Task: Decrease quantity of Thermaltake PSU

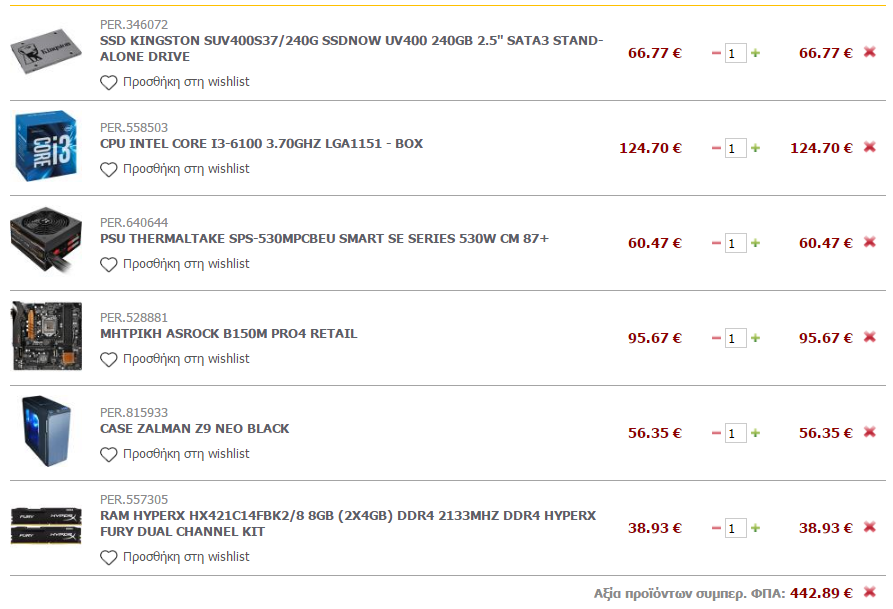Action: pos(716,243)
